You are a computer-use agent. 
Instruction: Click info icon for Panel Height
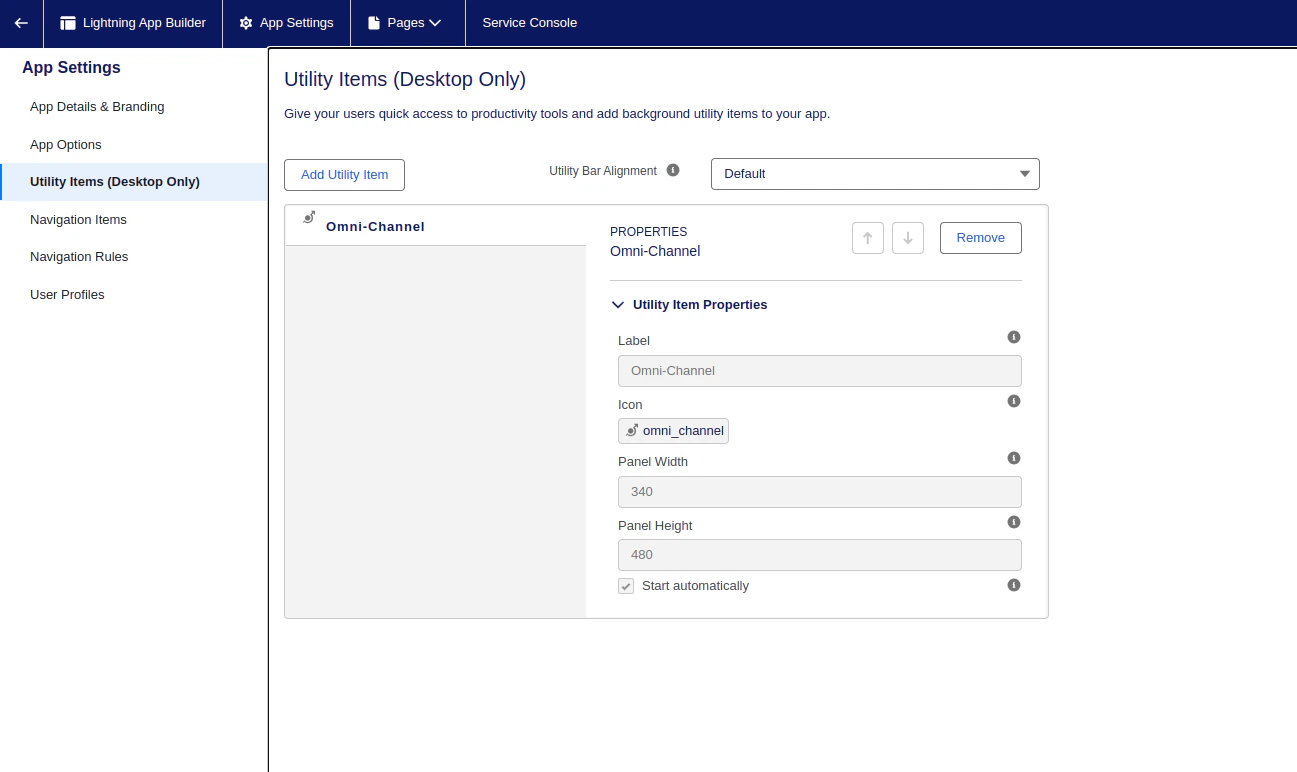1014,522
